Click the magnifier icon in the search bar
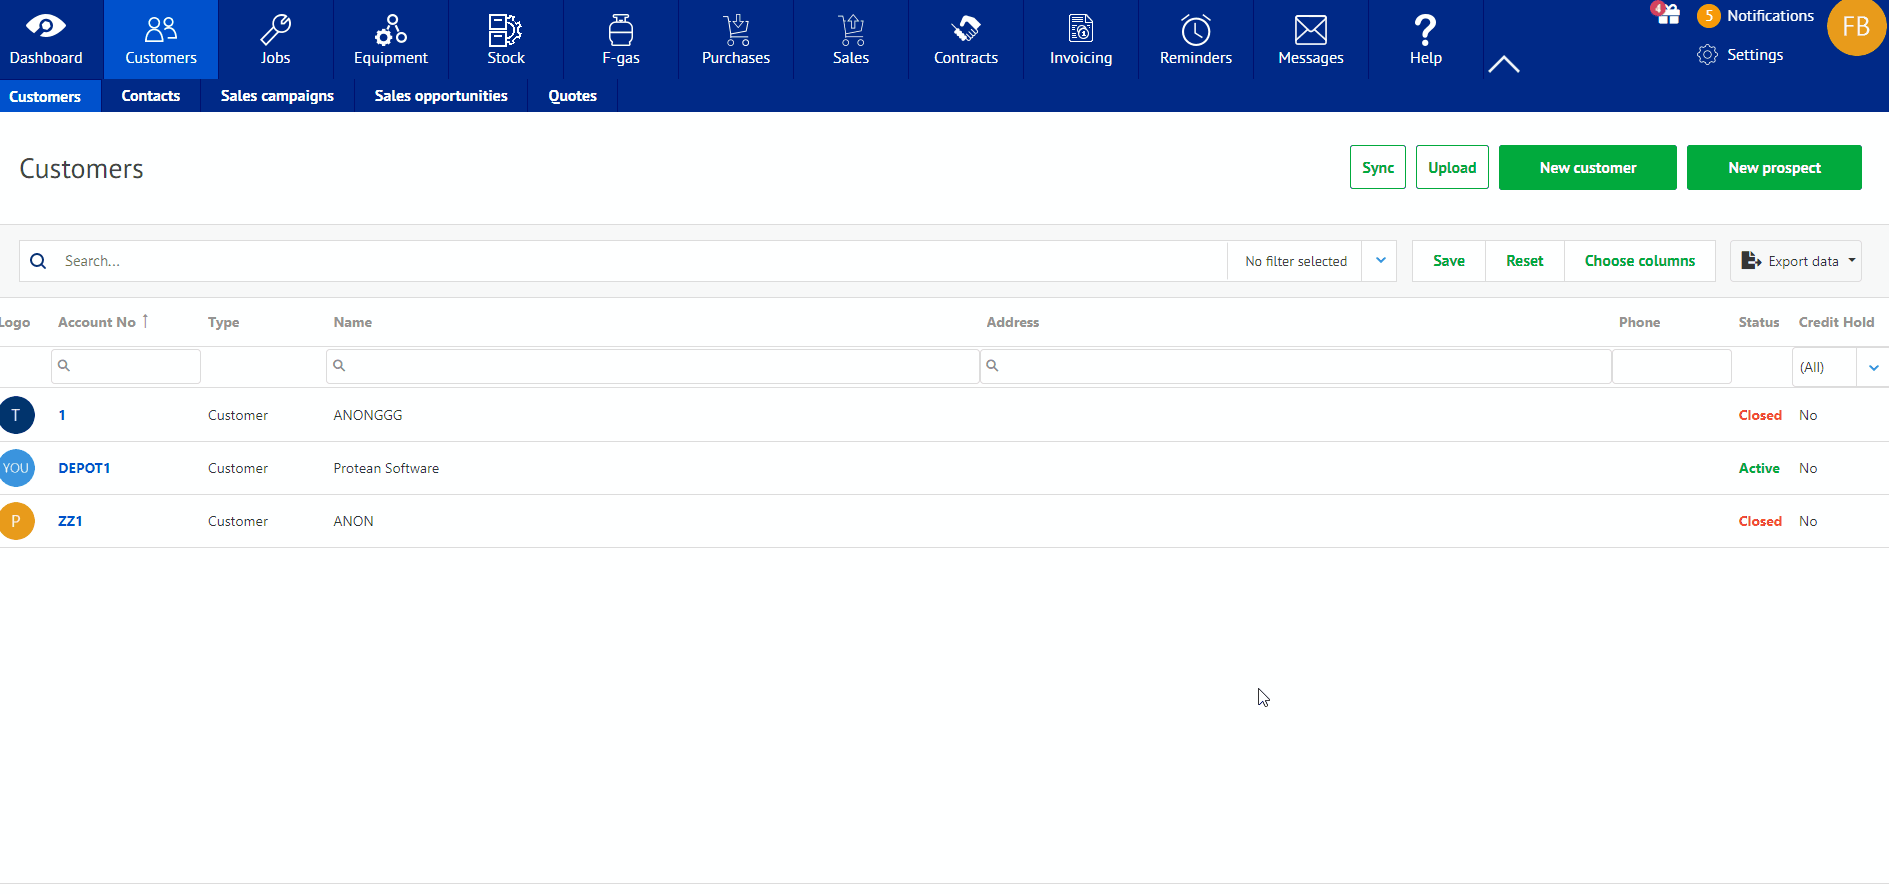This screenshot has width=1889, height=894. (x=38, y=261)
